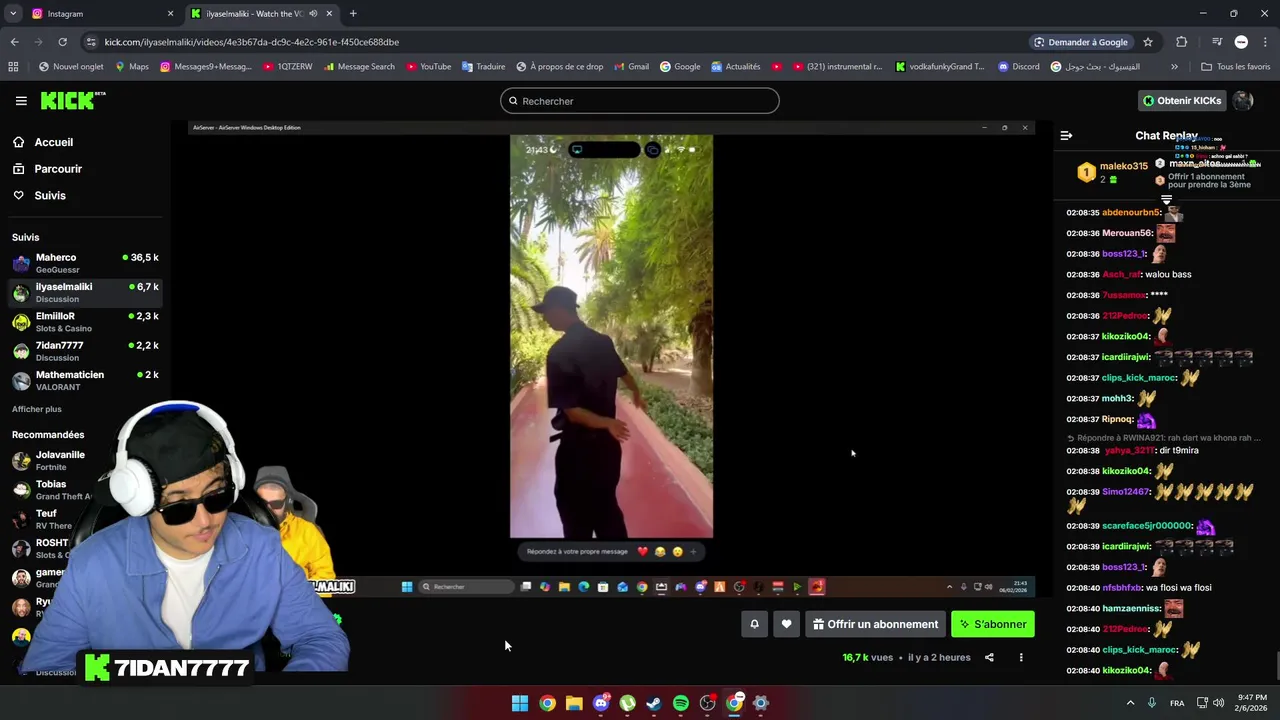Image resolution: width=1280 pixels, height=720 pixels.
Task: Open Spotify from the taskbar
Action: [x=681, y=703]
